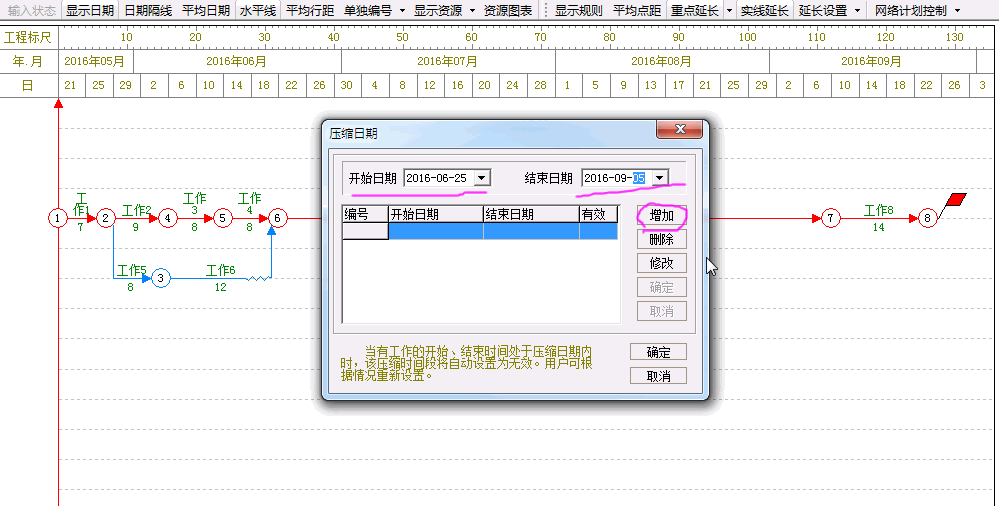Image resolution: width=999 pixels, height=506 pixels.
Task: Click the 工作5 task label
Action: [131, 270]
